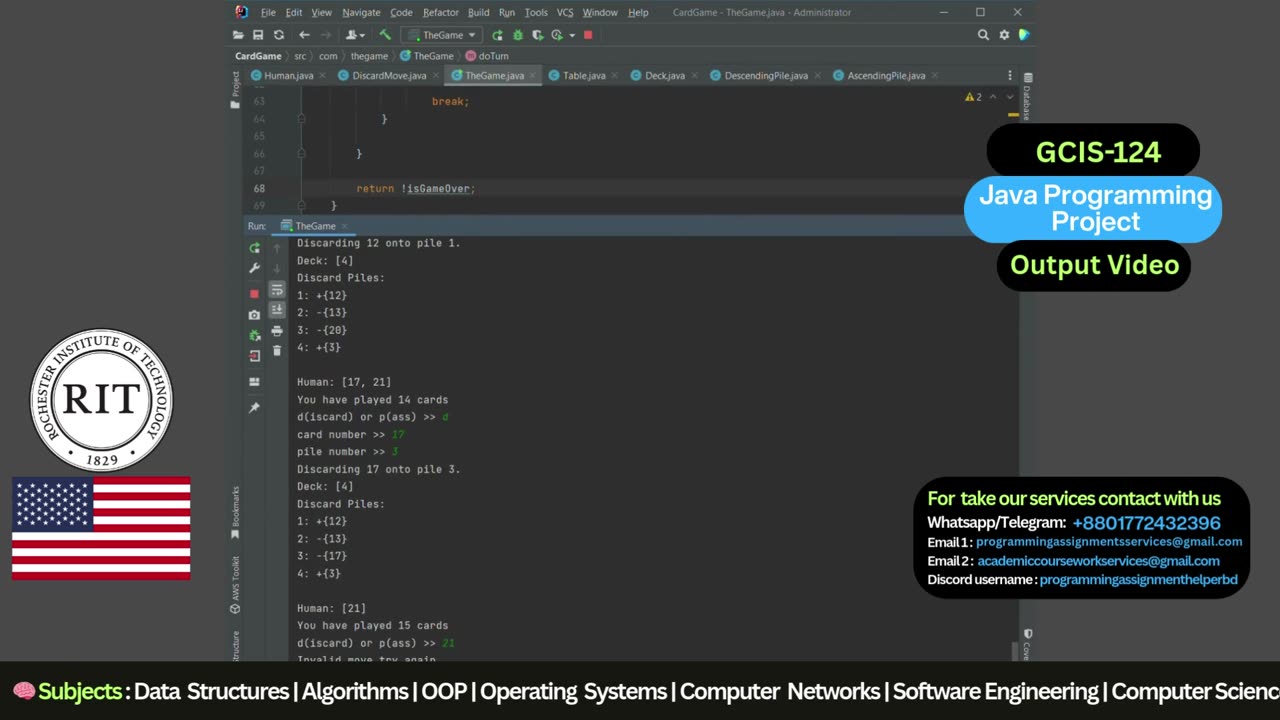Open the VCS menu
Image resolution: width=1280 pixels, height=720 pixels.
(565, 13)
